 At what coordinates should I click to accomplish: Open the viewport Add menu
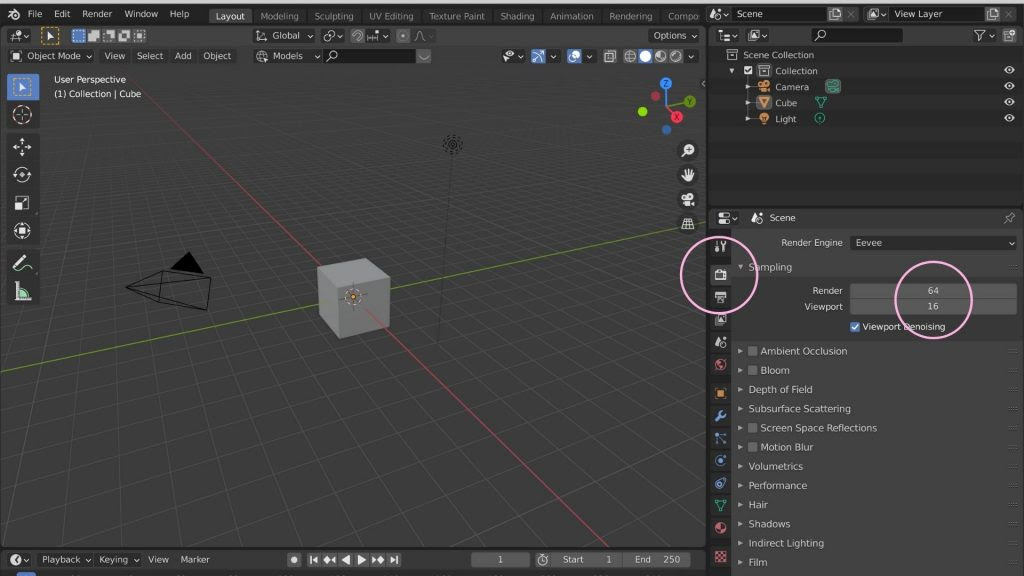coord(183,56)
